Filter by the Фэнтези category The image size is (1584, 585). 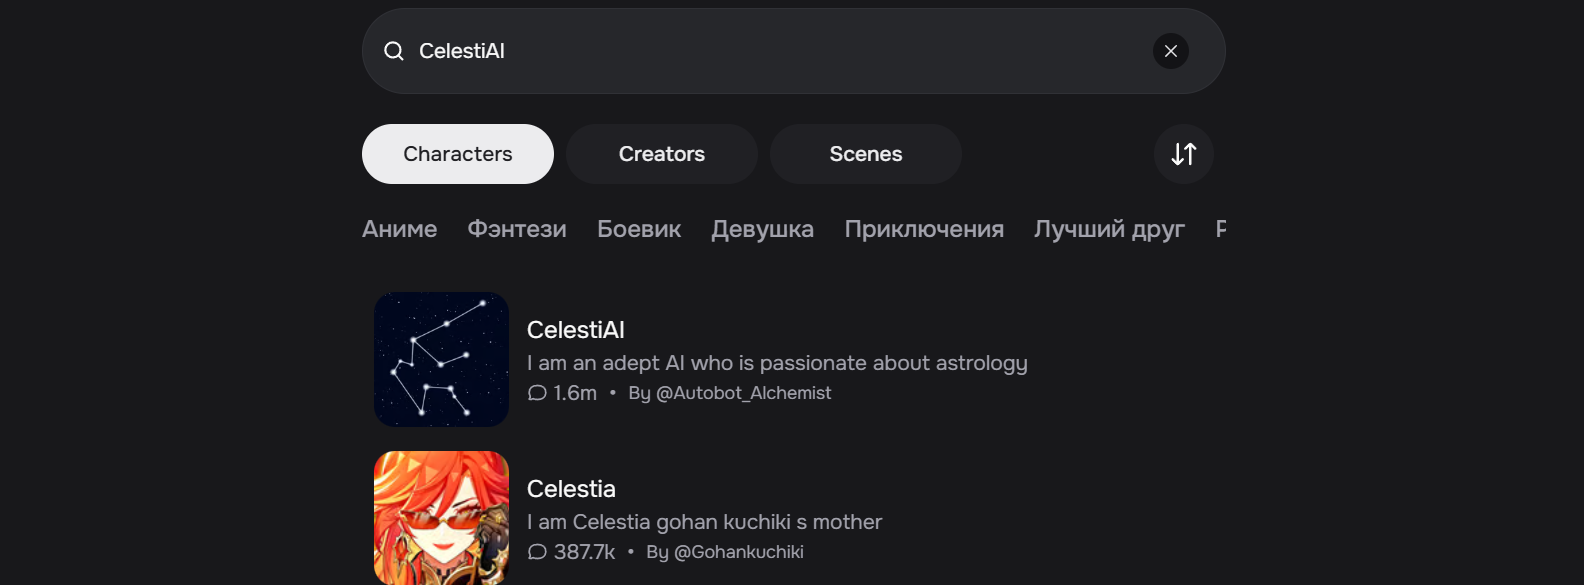[517, 229]
